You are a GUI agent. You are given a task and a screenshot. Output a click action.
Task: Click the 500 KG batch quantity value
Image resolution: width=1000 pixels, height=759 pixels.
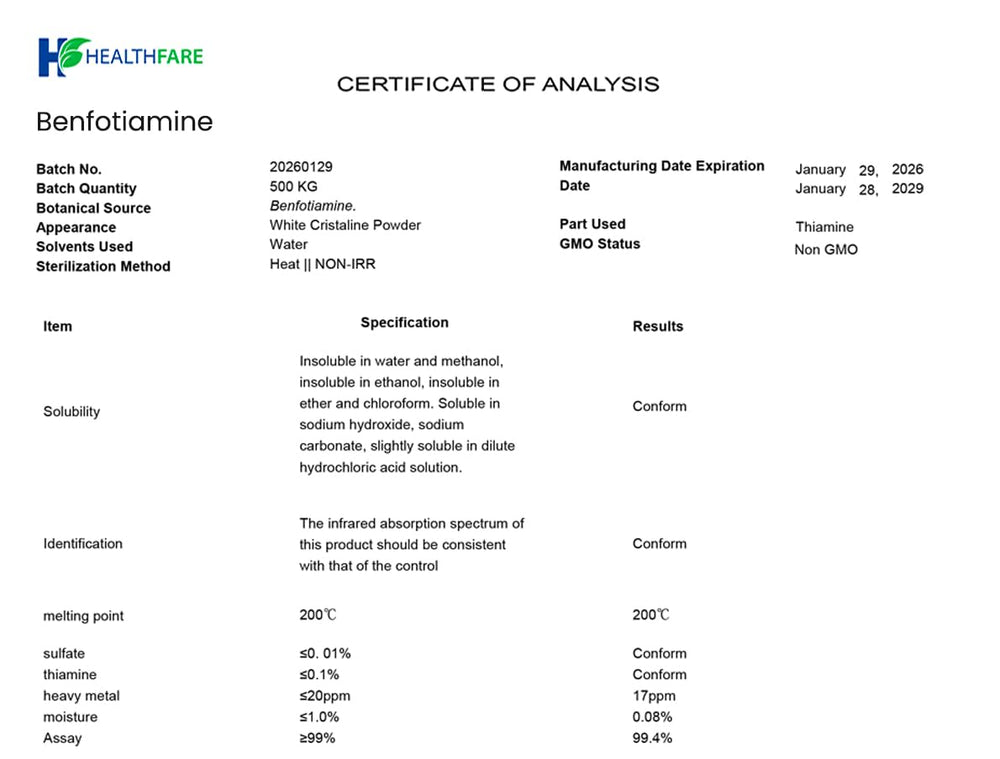[293, 187]
